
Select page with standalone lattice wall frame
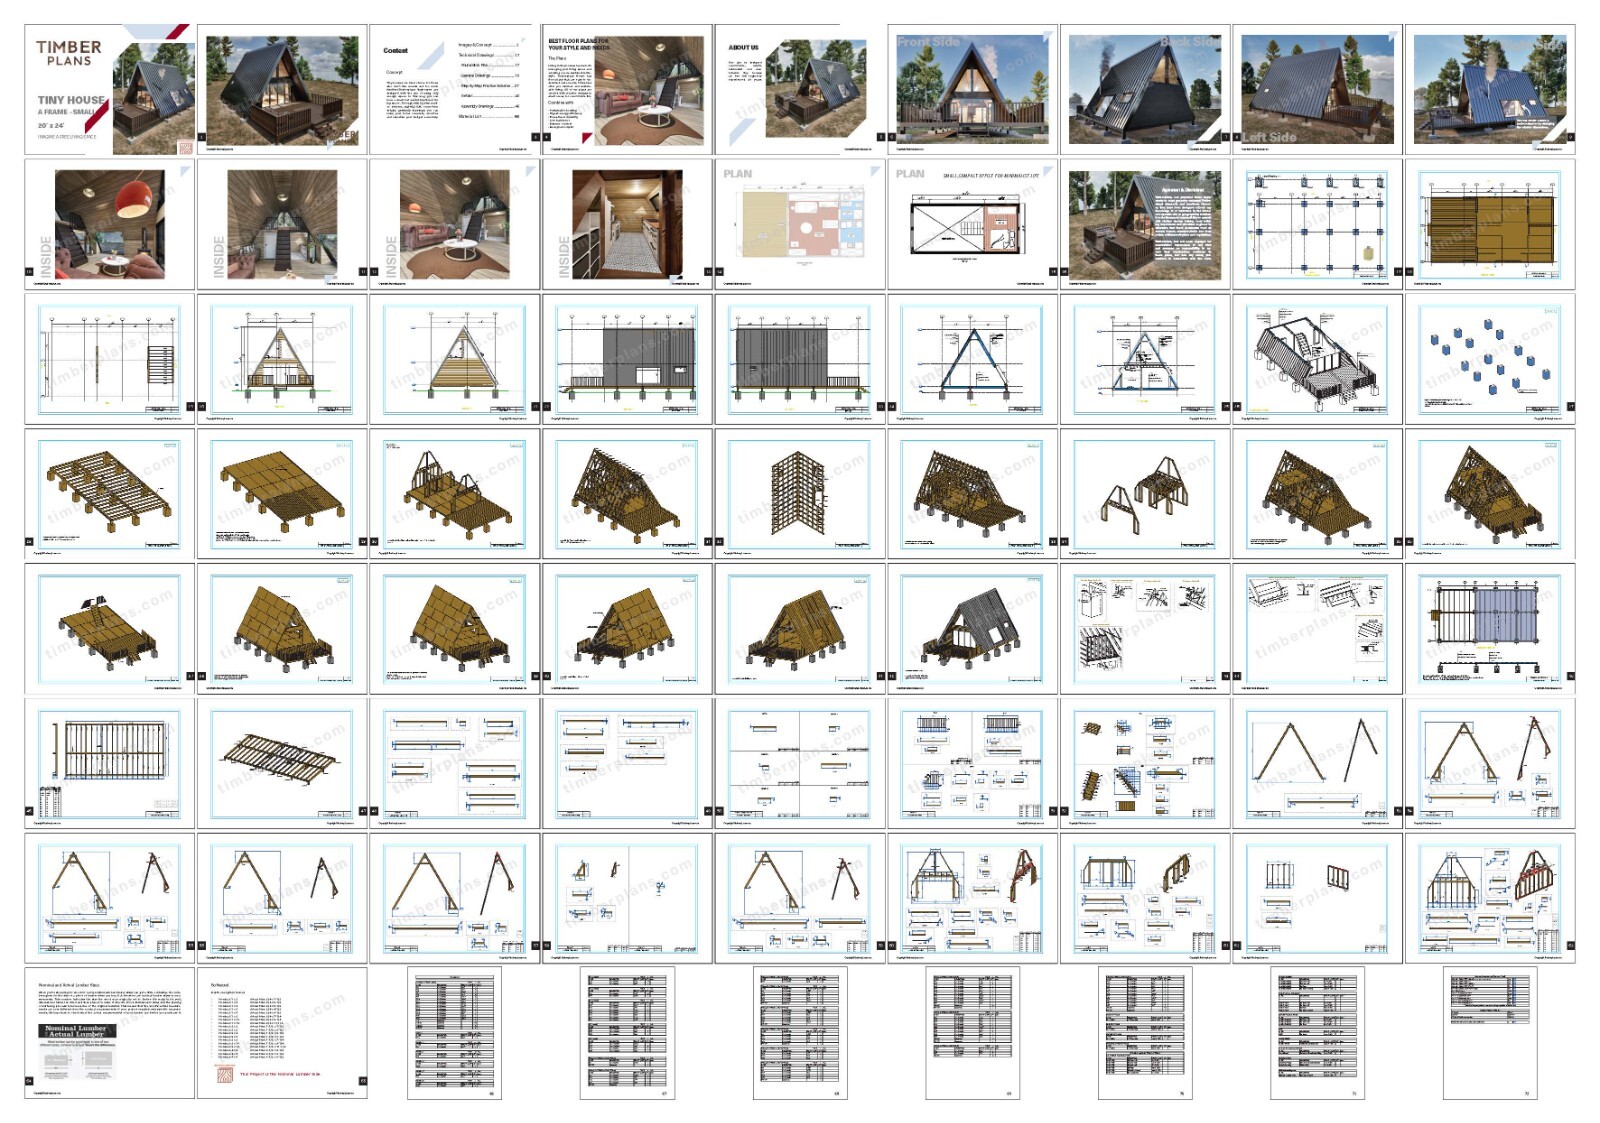click(800, 494)
